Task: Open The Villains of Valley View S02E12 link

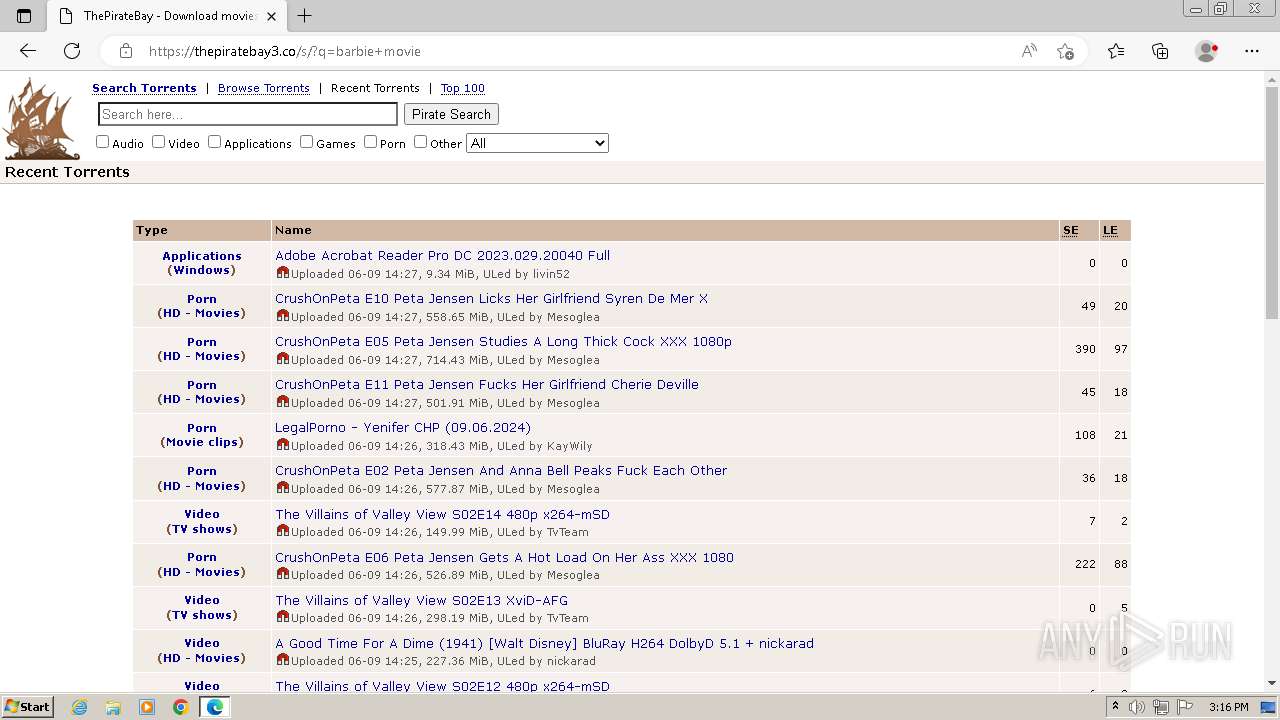Action: pos(442,686)
